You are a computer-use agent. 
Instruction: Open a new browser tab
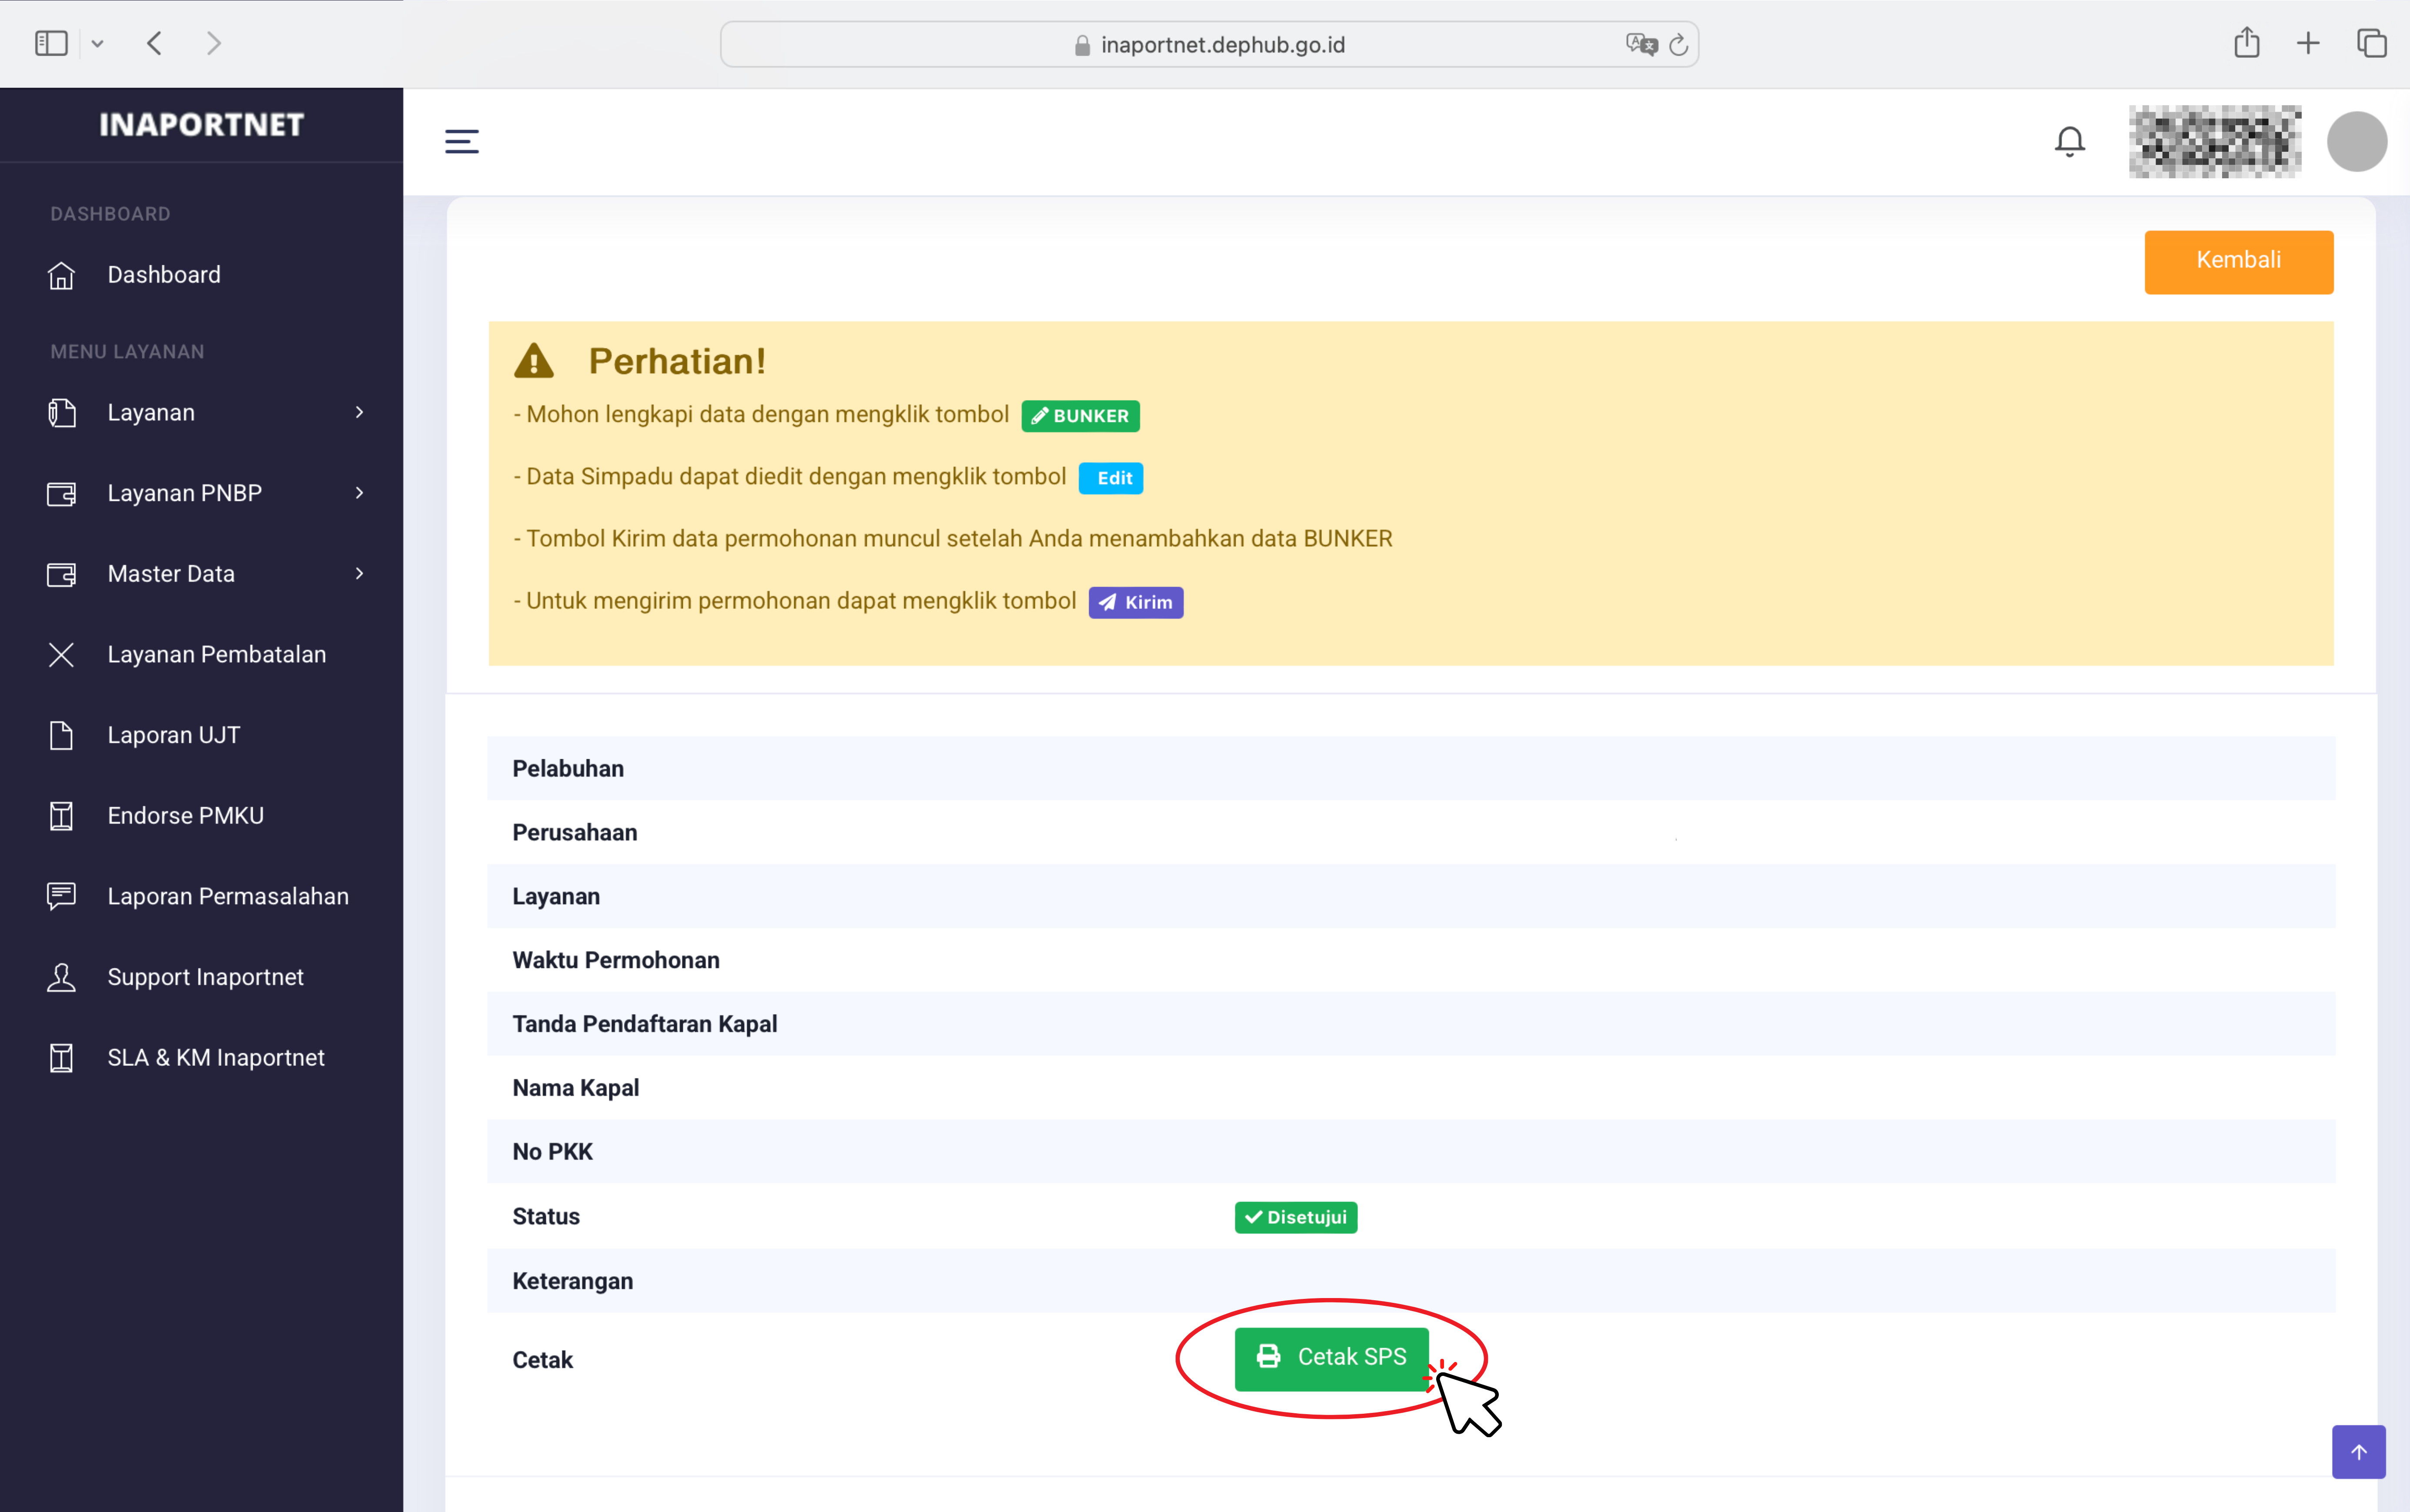point(2308,43)
